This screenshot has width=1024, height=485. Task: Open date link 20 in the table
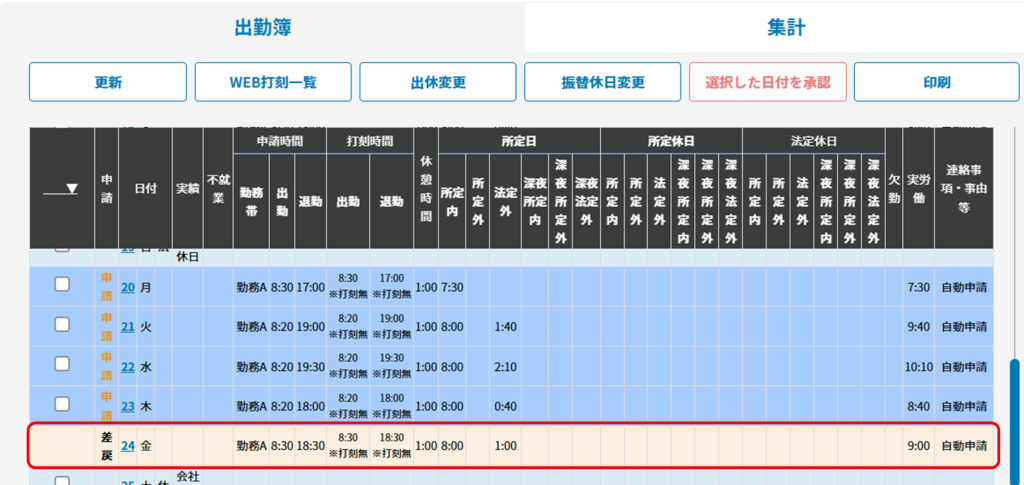click(128, 287)
